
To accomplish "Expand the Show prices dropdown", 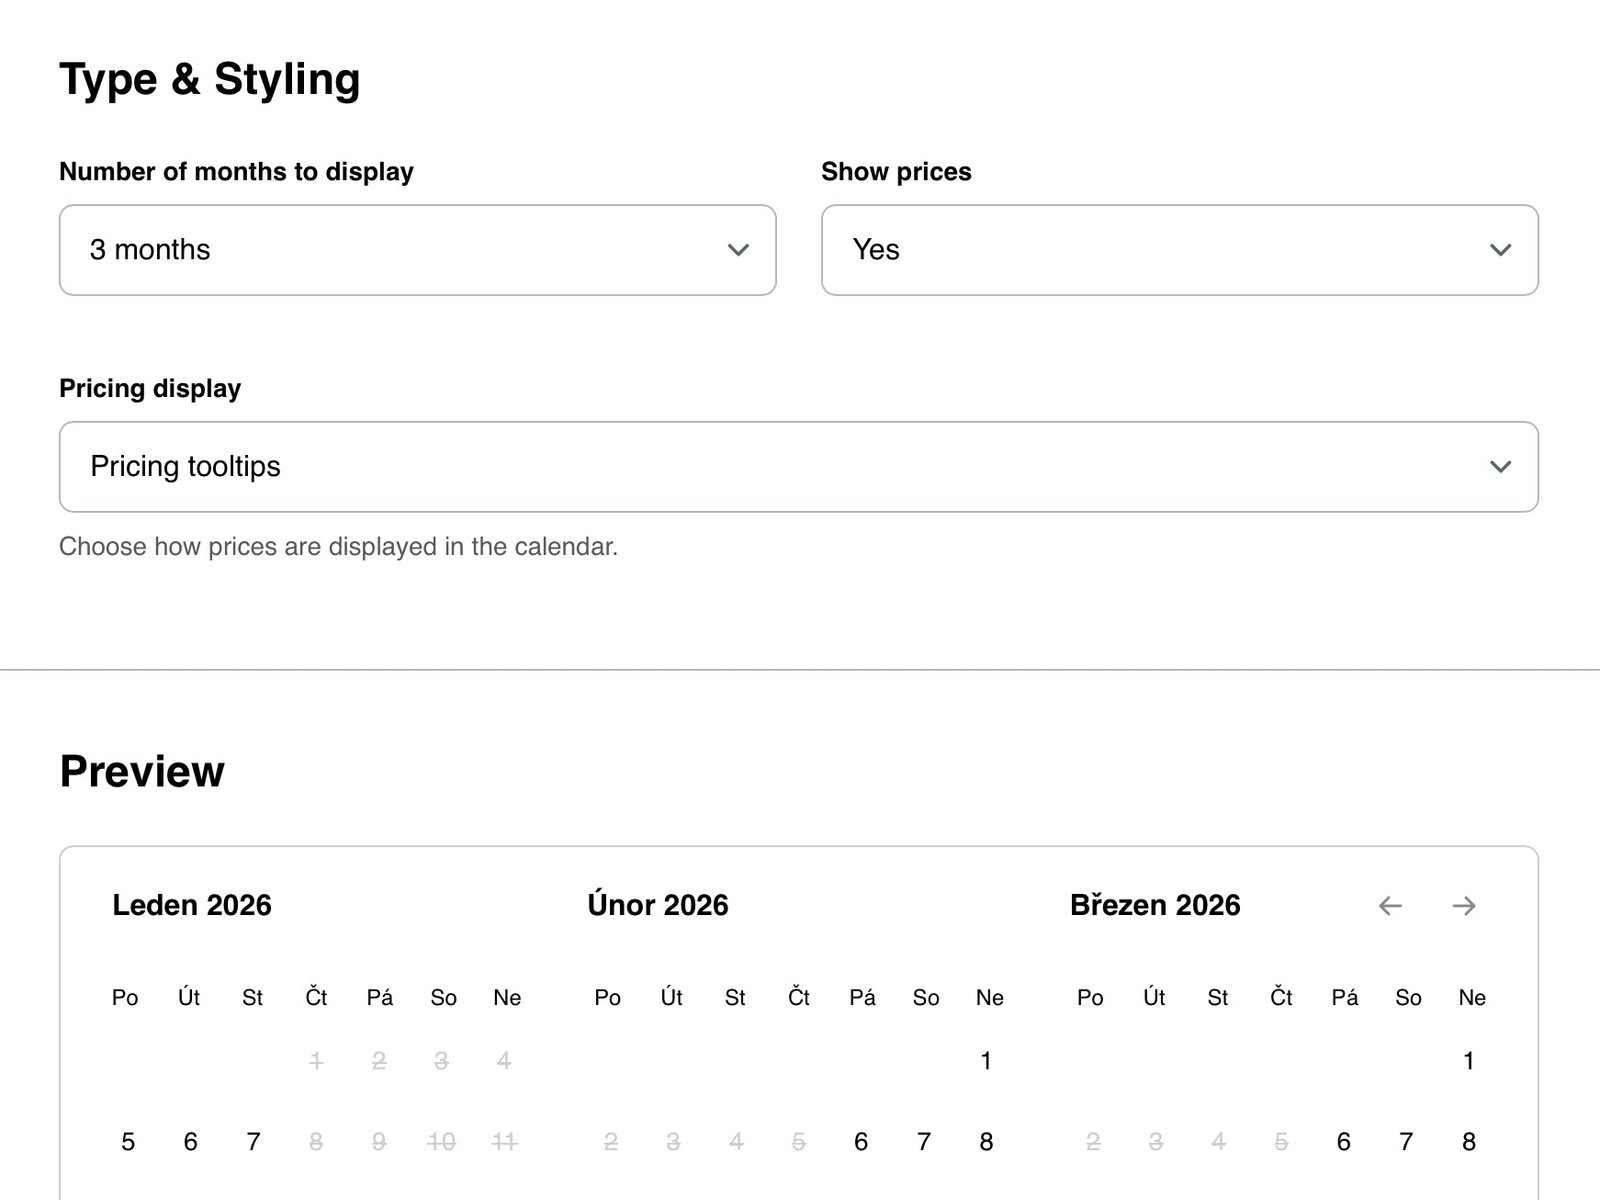I will [x=1179, y=250].
